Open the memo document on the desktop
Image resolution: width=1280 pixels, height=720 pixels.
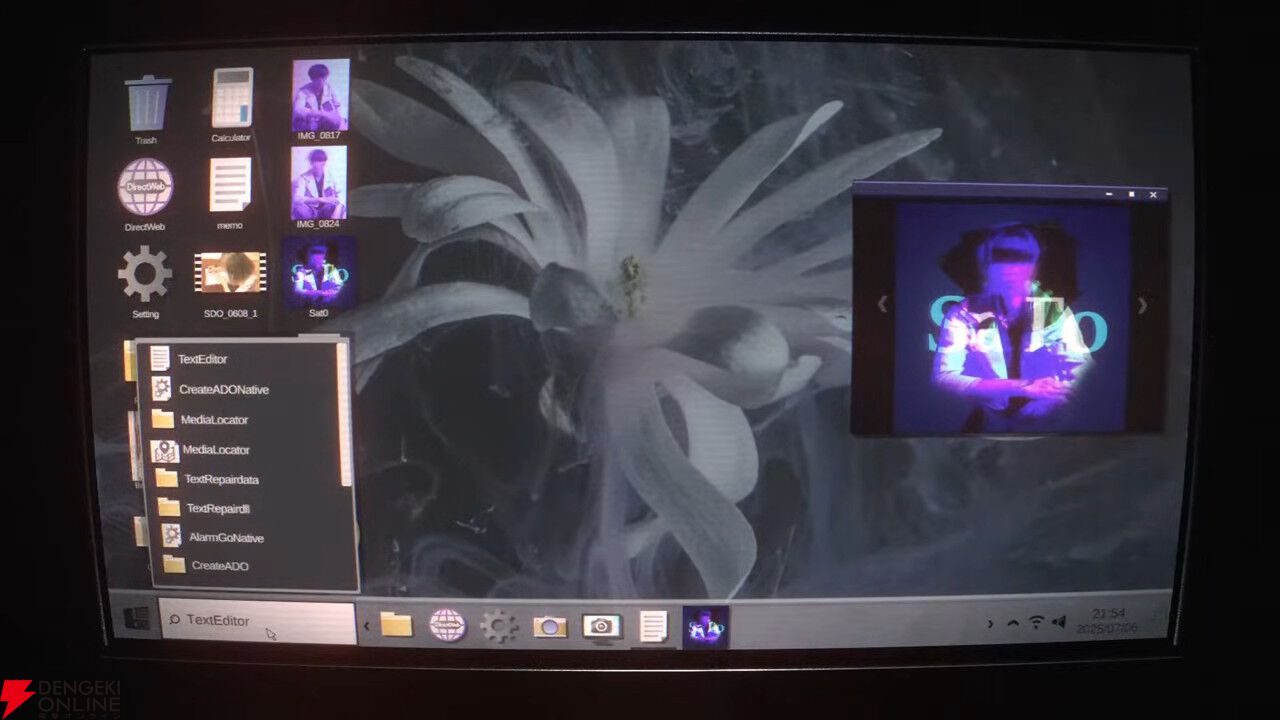(230, 185)
